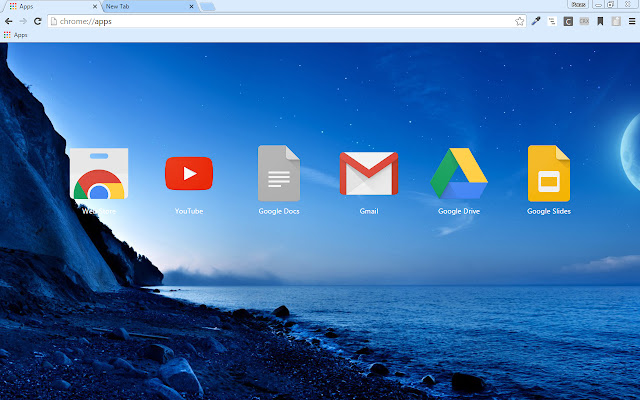640x400 pixels.
Task: Click the black bookmark ribbon extension
Action: [600, 21]
